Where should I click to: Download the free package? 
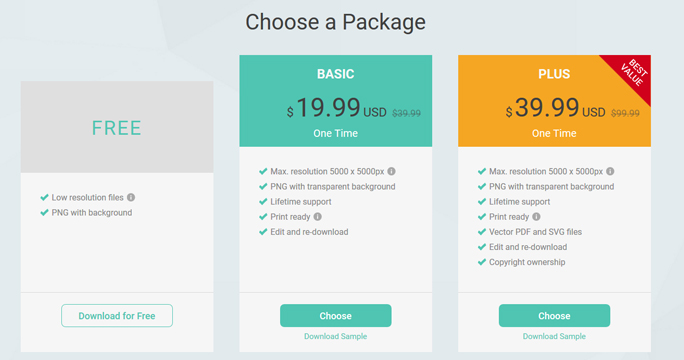click(117, 315)
